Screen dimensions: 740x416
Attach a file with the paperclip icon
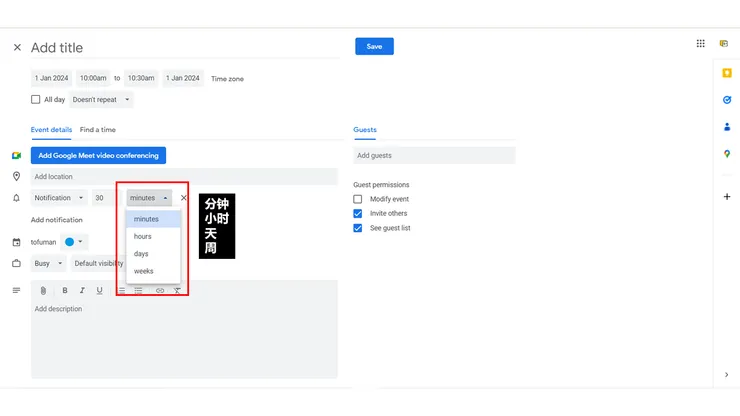[x=43, y=290]
